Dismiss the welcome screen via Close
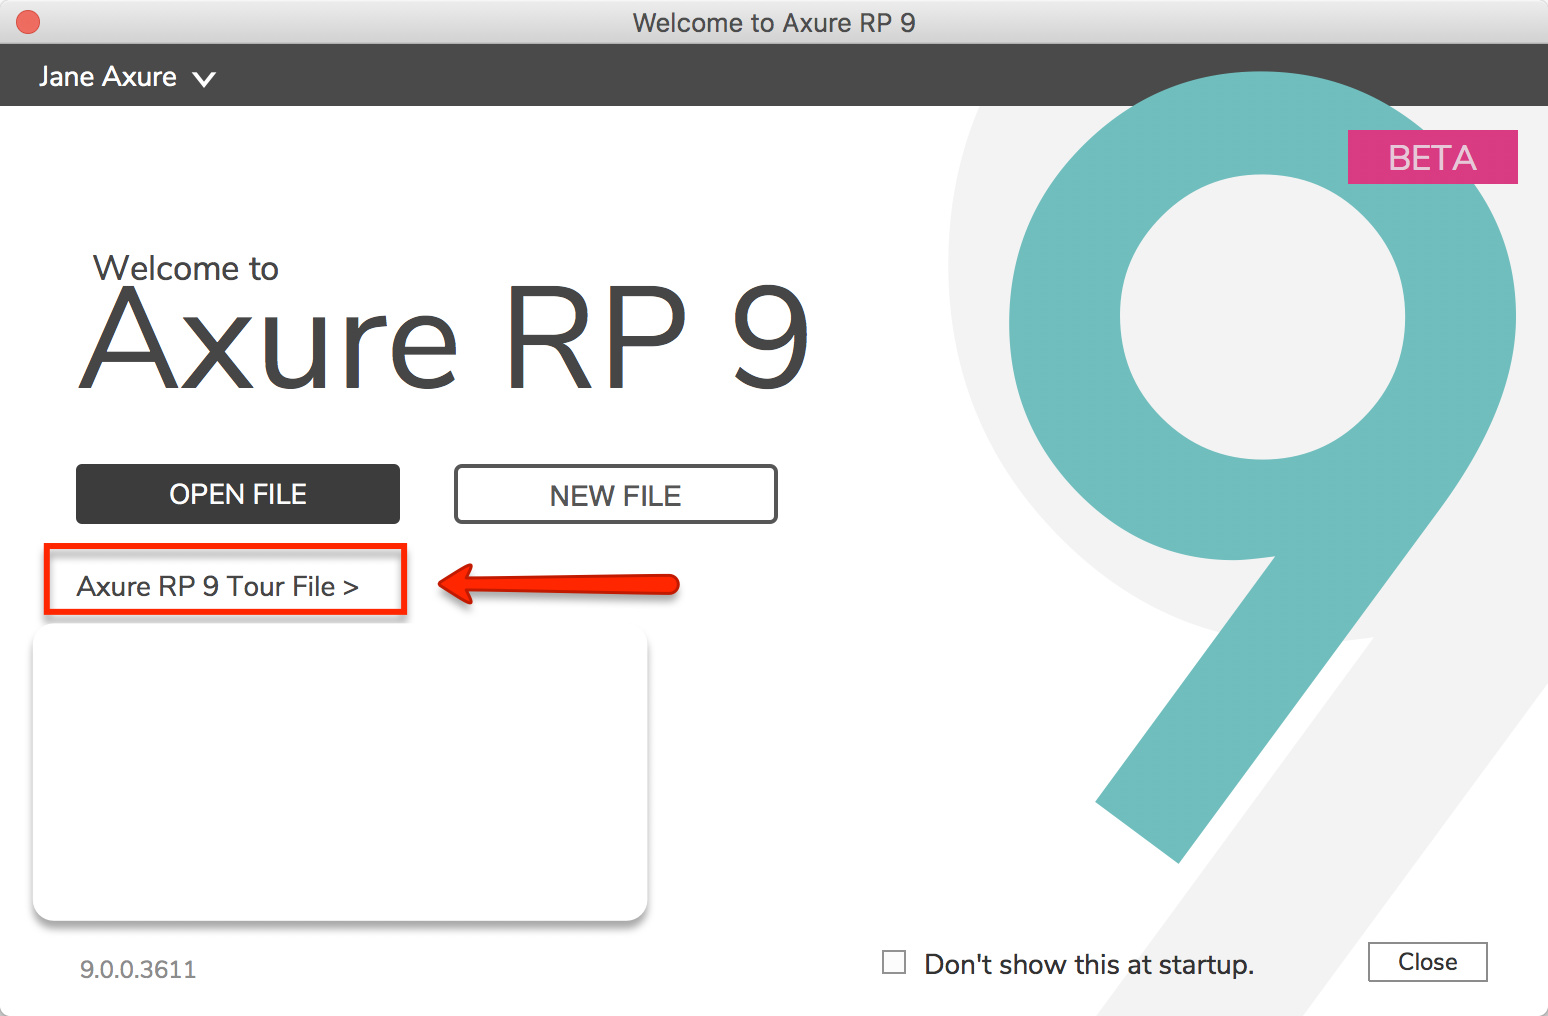The image size is (1548, 1016). tap(1427, 961)
